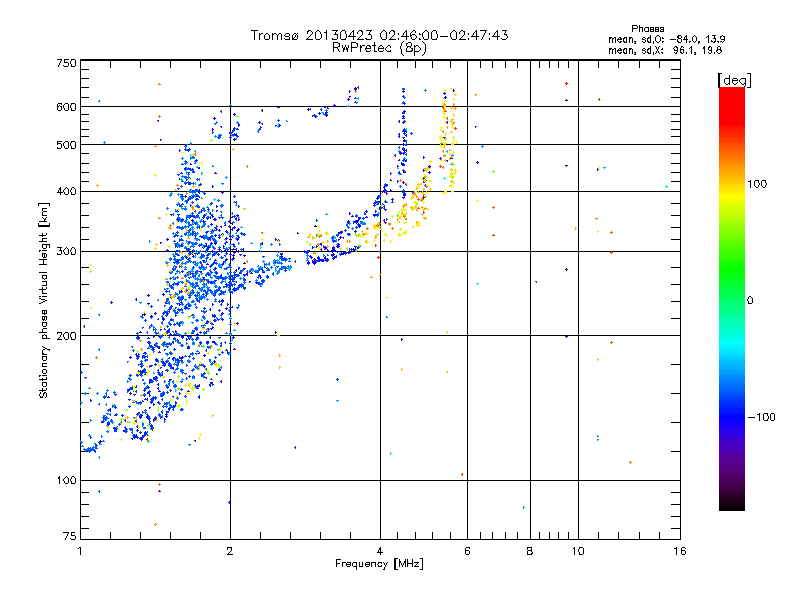Click the x-axis '10' tick label
Screen dimensions: 800x600
[578, 551]
